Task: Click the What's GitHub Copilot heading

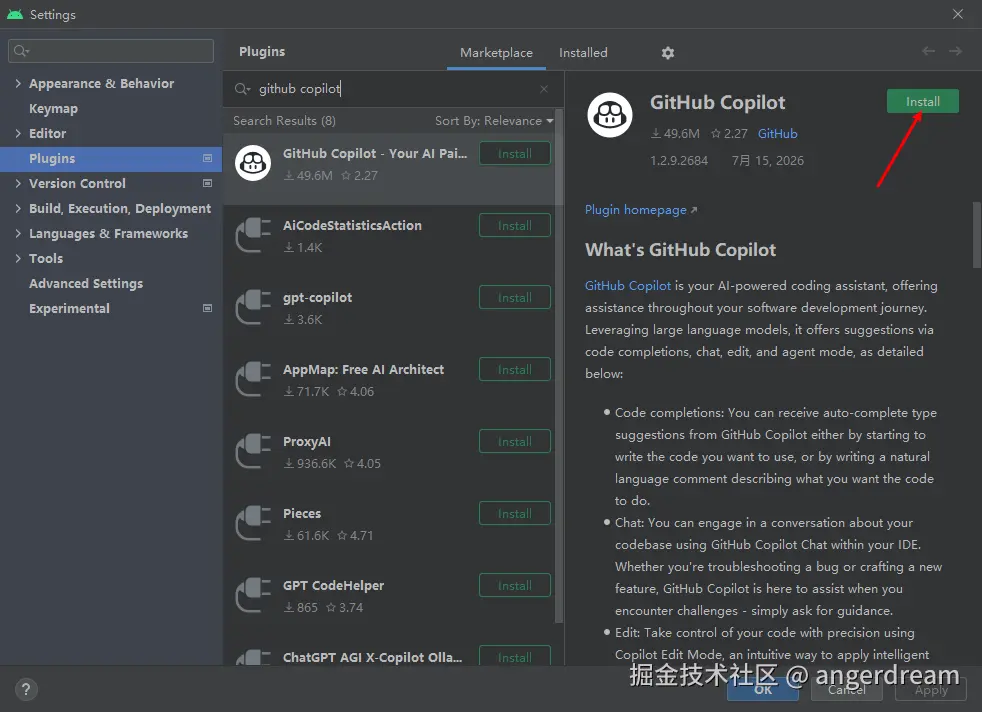Action: point(680,250)
